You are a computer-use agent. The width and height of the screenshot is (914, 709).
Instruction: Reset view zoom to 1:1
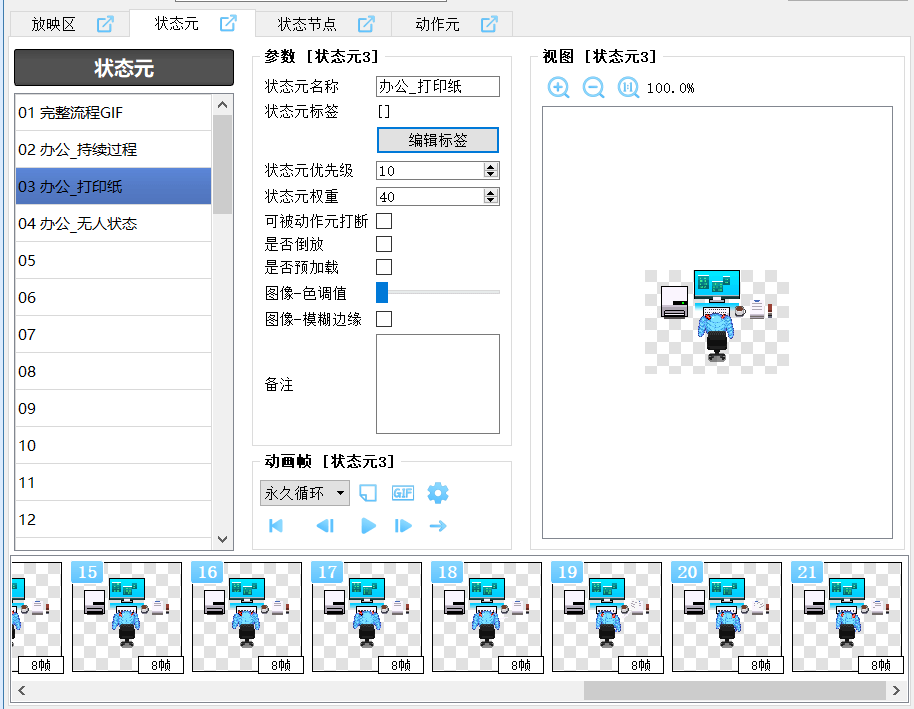(x=628, y=88)
